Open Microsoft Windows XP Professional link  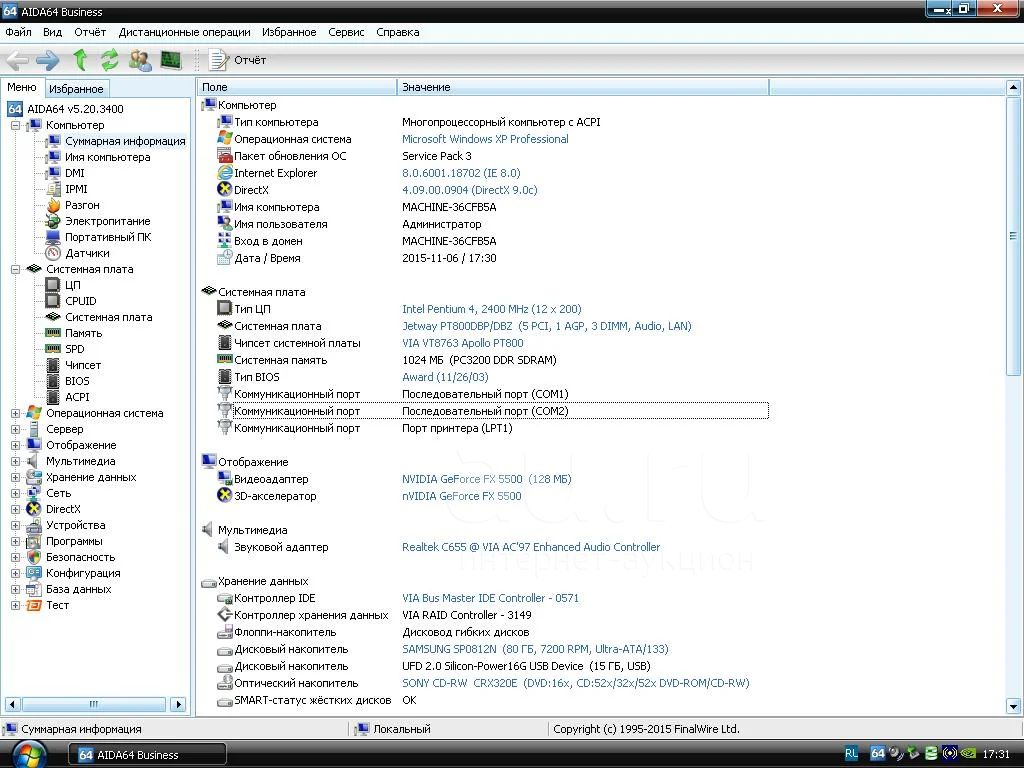tap(485, 139)
